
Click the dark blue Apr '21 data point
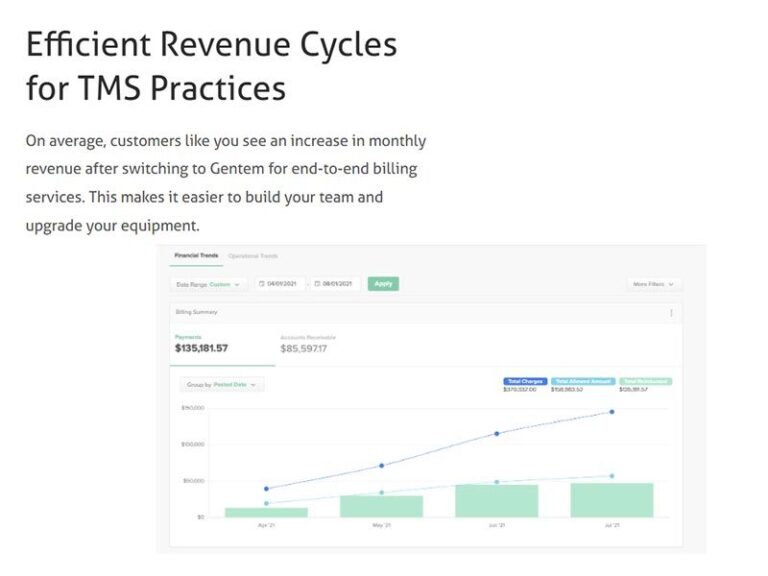[x=266, y=489]
